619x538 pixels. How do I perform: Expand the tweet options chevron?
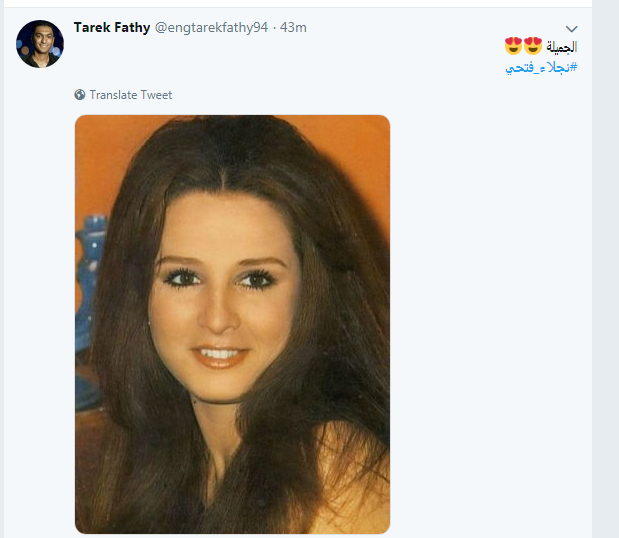tap(571, 29)
